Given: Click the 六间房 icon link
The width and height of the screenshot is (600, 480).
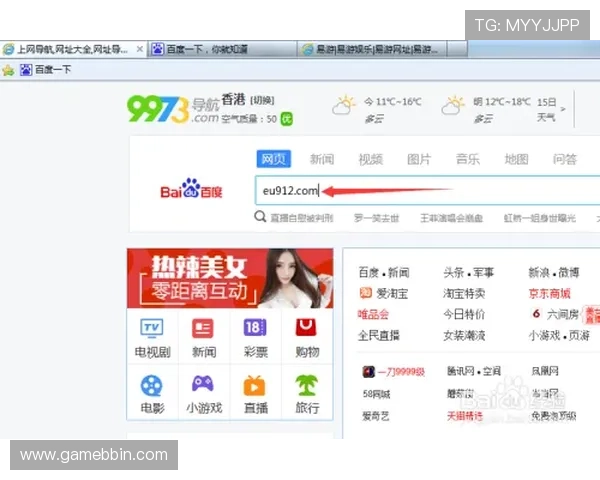Looking at the screenshot, I should pyautogui.click(x=536, y=314).
